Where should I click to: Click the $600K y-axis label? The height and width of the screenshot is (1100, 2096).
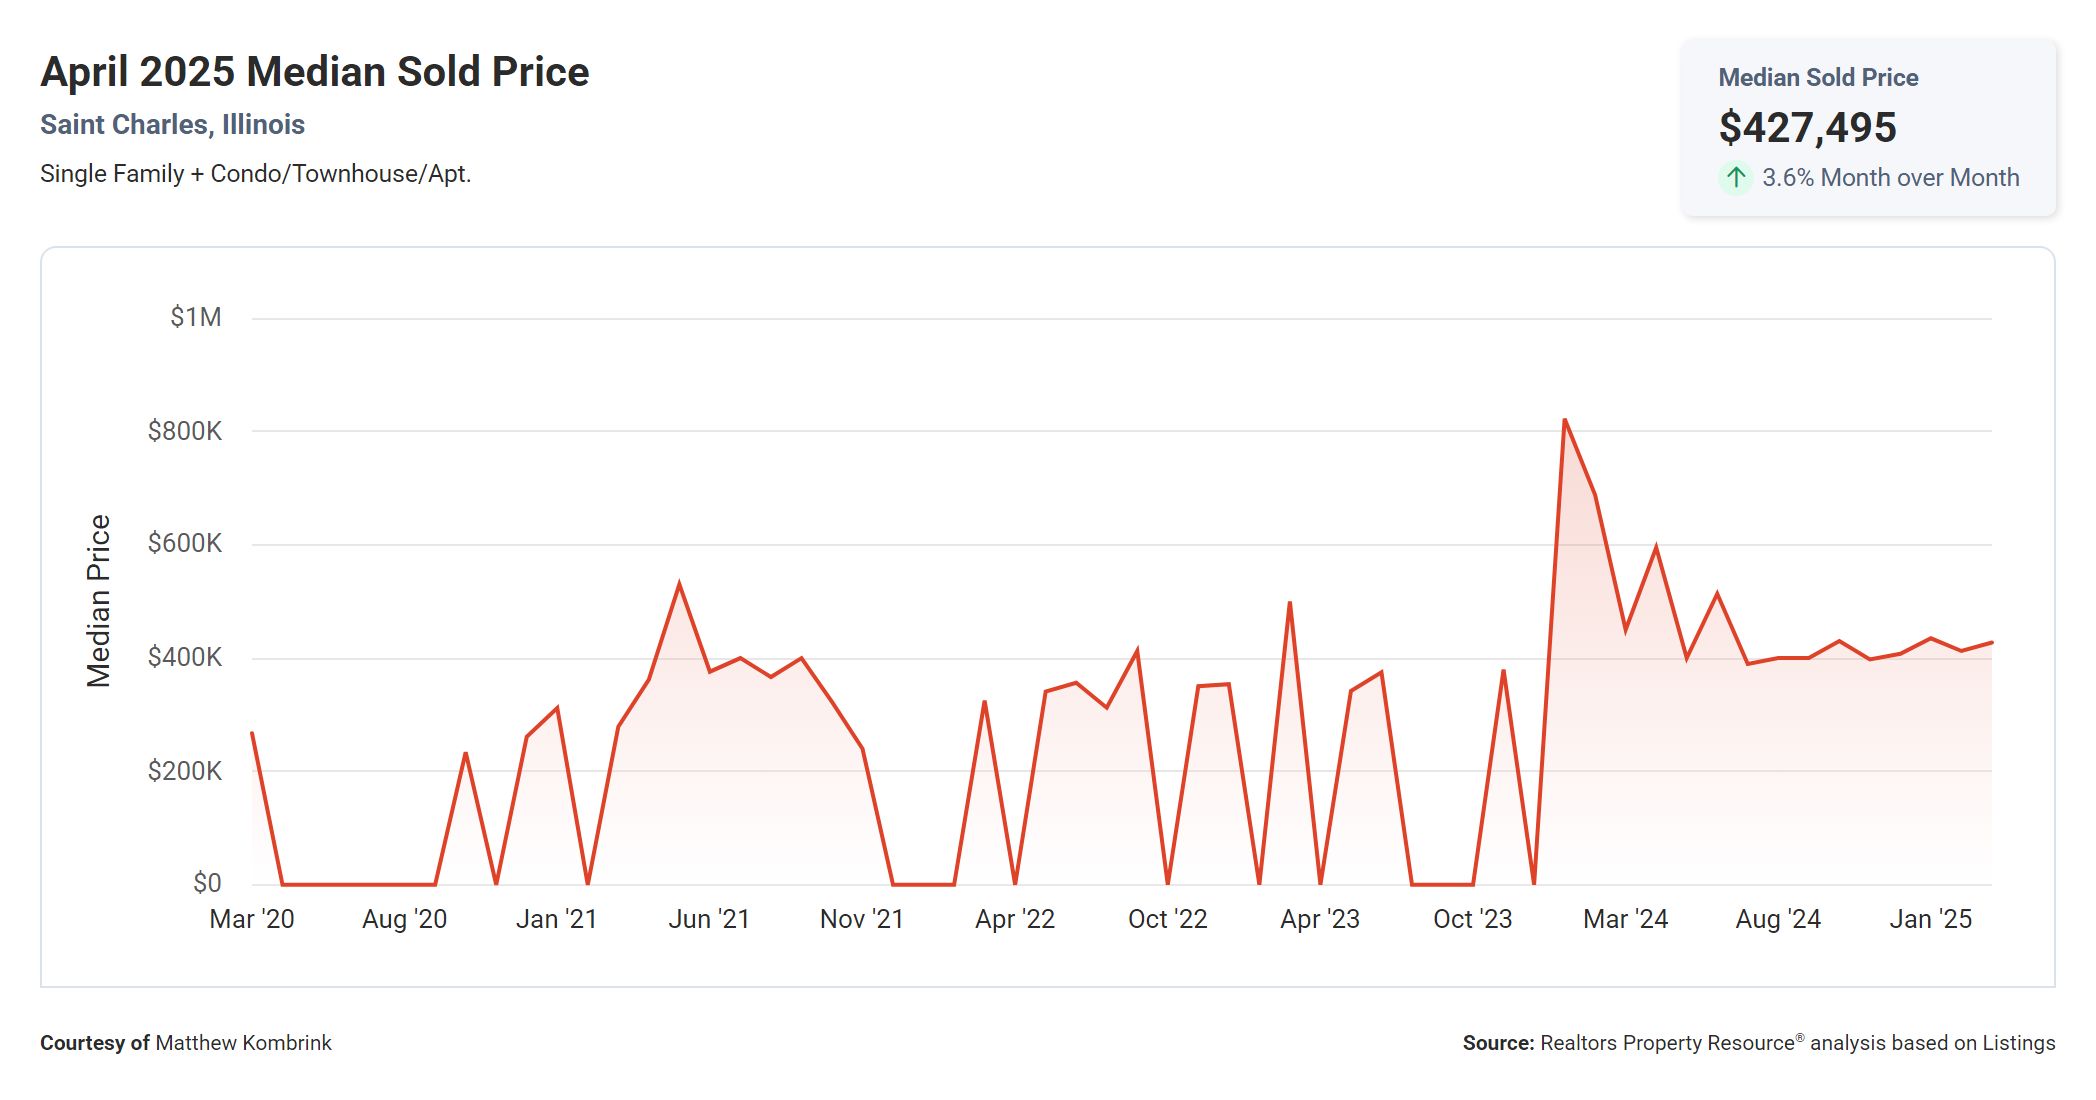[x=185, y=543]
